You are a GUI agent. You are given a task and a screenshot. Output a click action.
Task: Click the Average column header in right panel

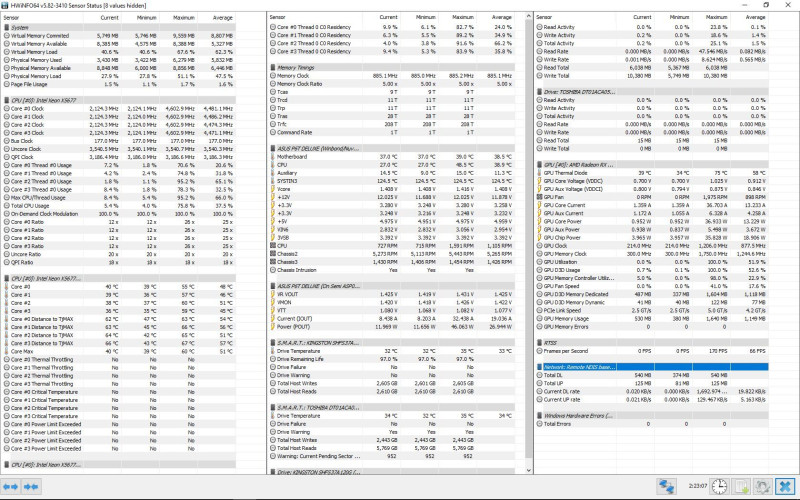tap(749, 17)
